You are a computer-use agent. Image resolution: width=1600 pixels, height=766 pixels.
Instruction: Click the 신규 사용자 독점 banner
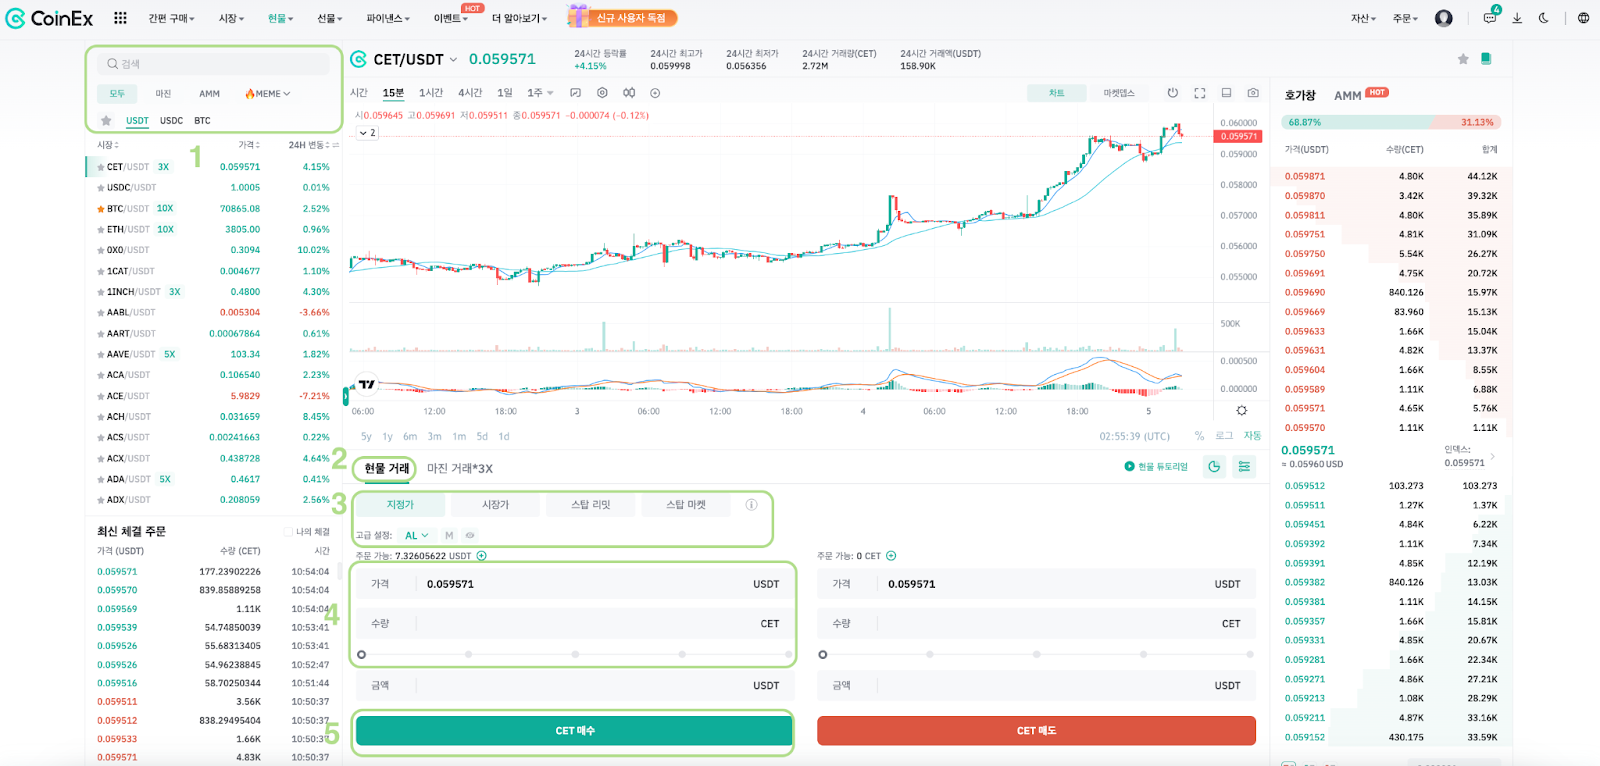pyautogui.click(x=622, y=17)
